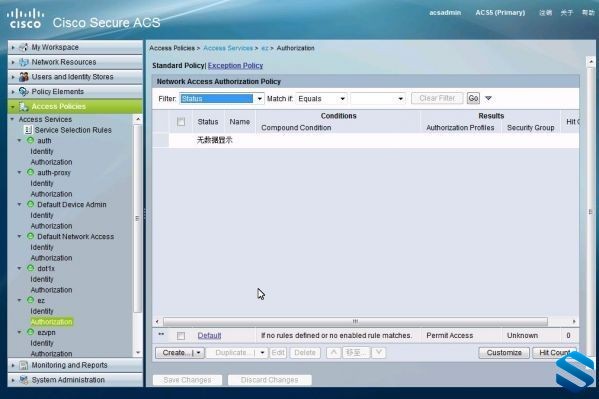Screen dimensions: 599x399
Task: Open the Policy Elements menu section
Action: coord(75,92)
